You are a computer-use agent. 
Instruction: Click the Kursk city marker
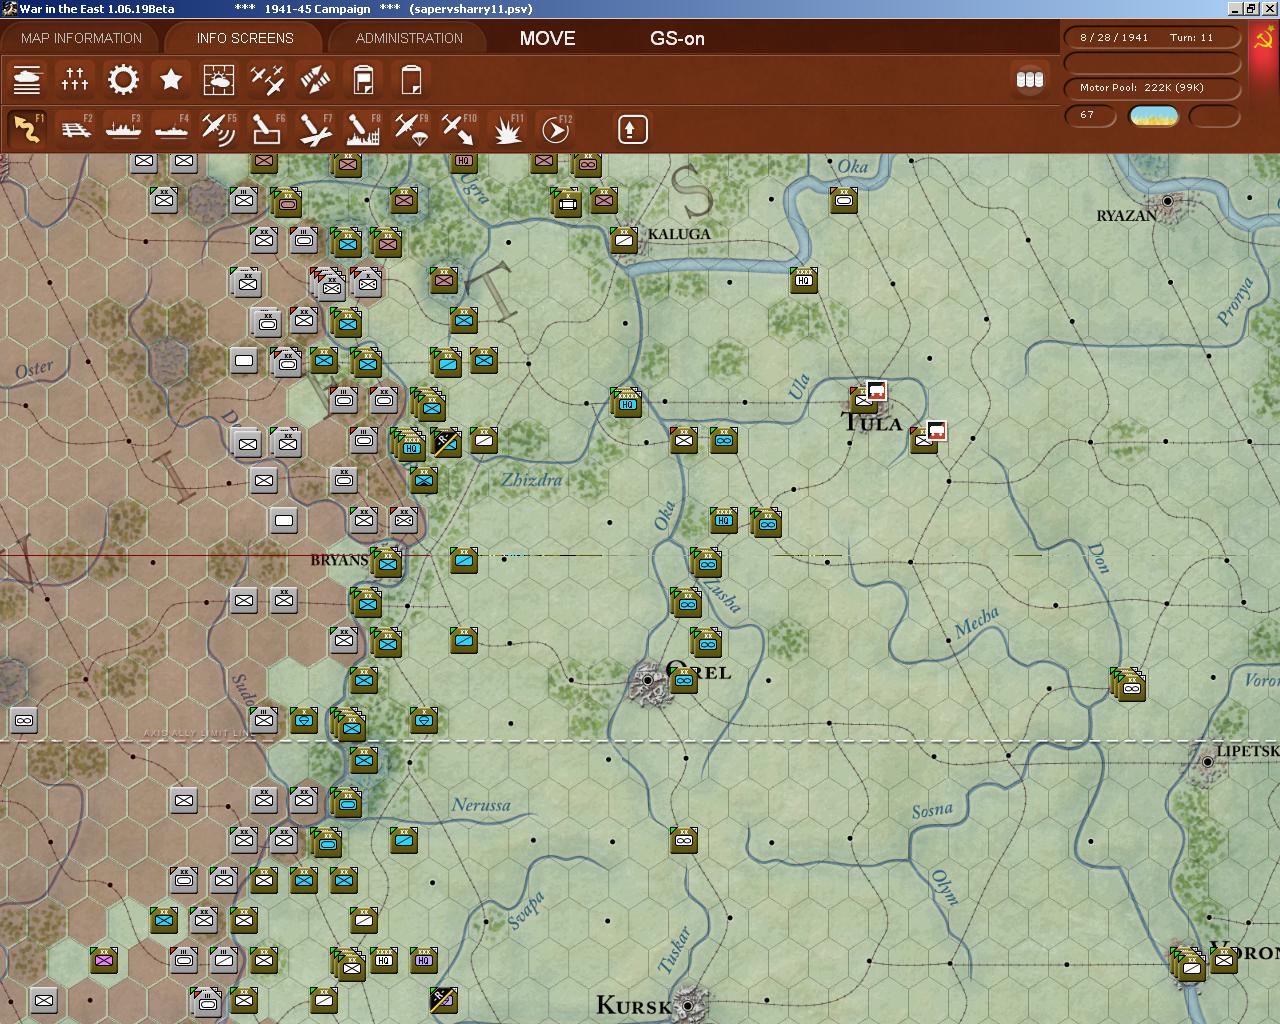(x=687, y=1004)
